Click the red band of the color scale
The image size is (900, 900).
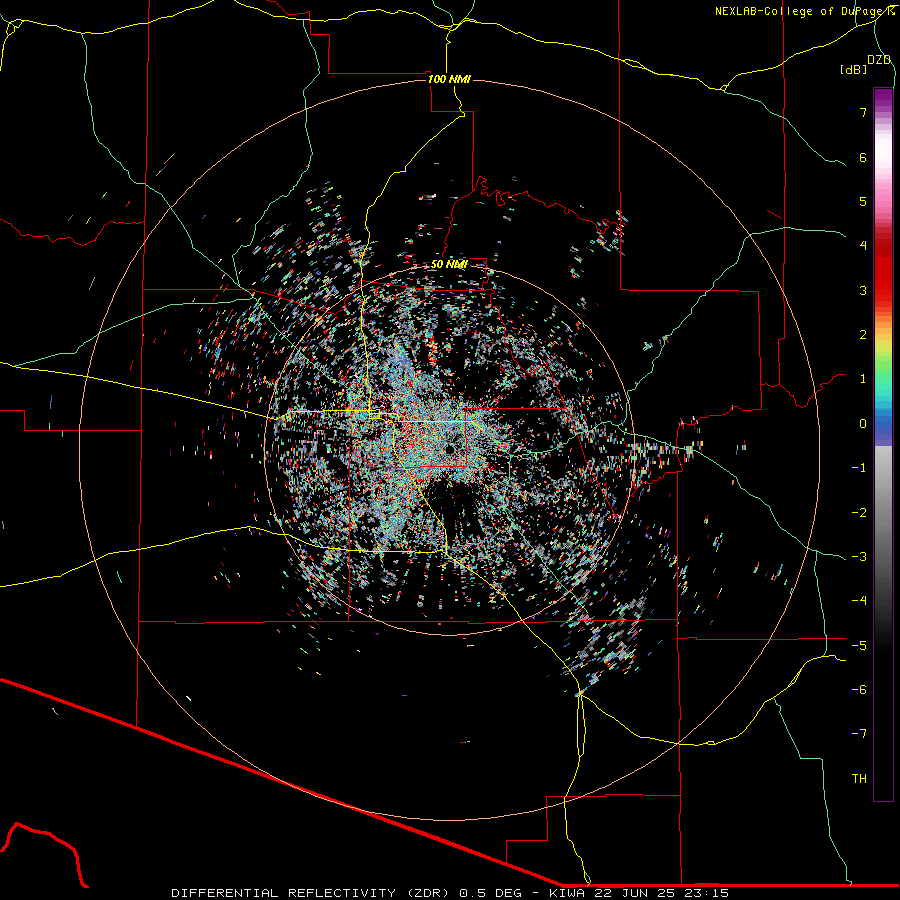coord(883,276)
